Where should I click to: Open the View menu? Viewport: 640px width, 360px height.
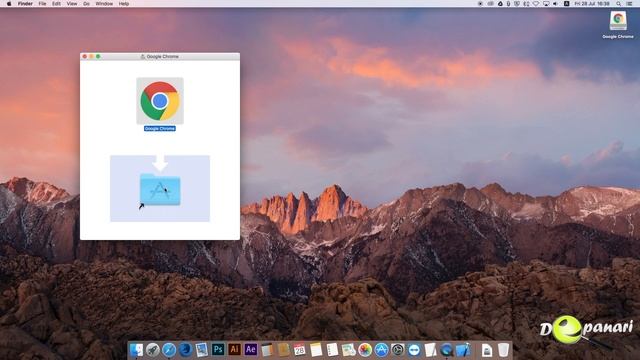pos(72,4)
